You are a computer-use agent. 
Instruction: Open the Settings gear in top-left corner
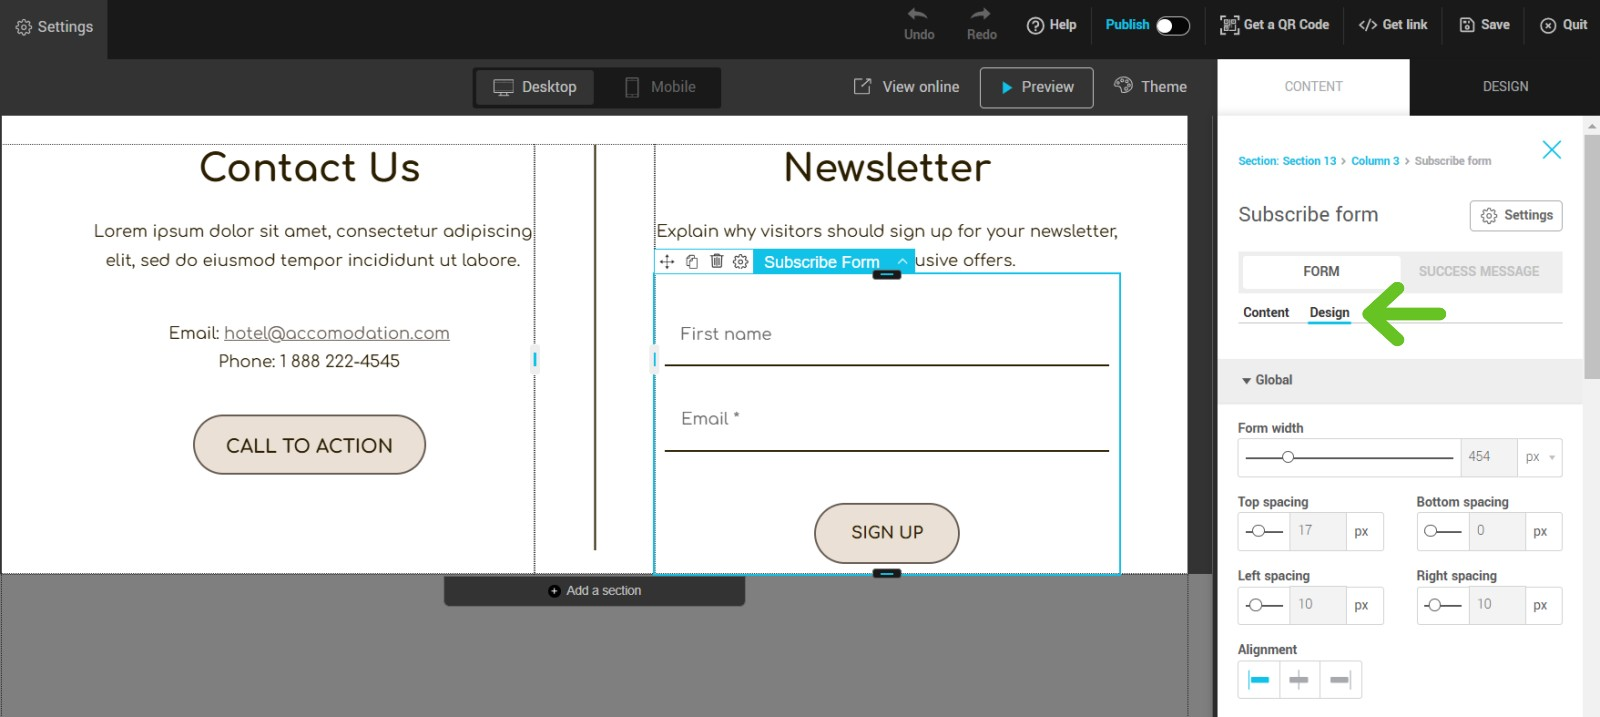pyautogui.click(x=54, y=27)
